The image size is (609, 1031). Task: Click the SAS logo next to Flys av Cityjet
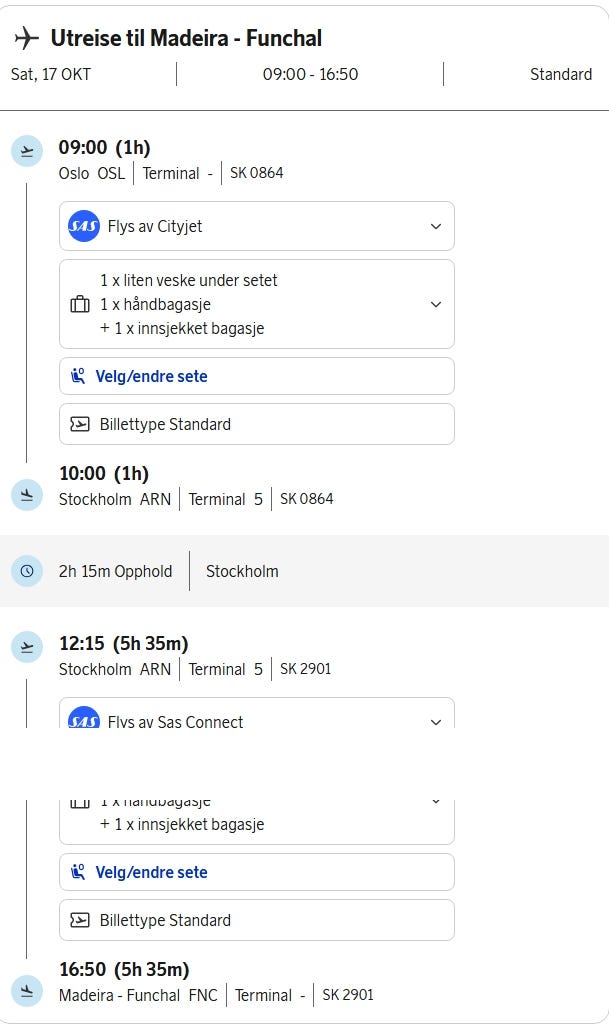pos(84,226)
